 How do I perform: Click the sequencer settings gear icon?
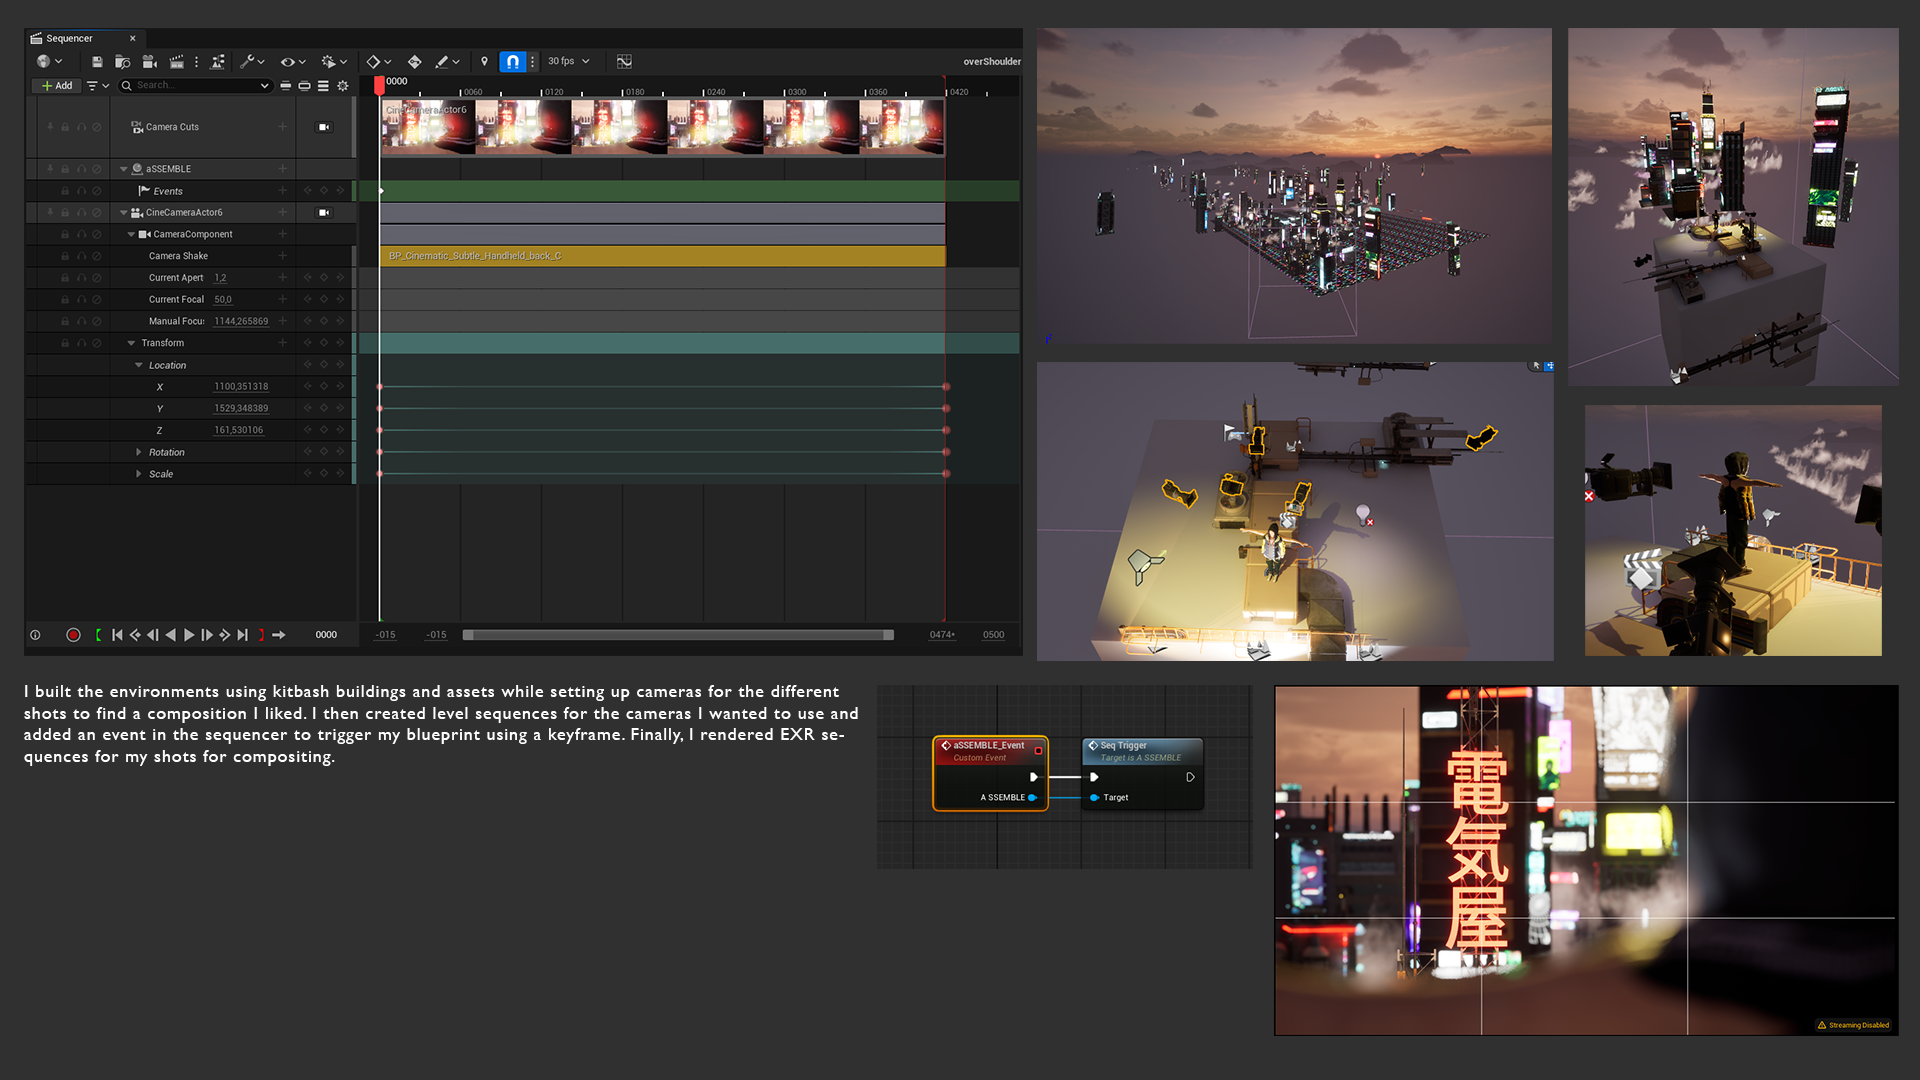pyautogui.click(x=343, y=86)
